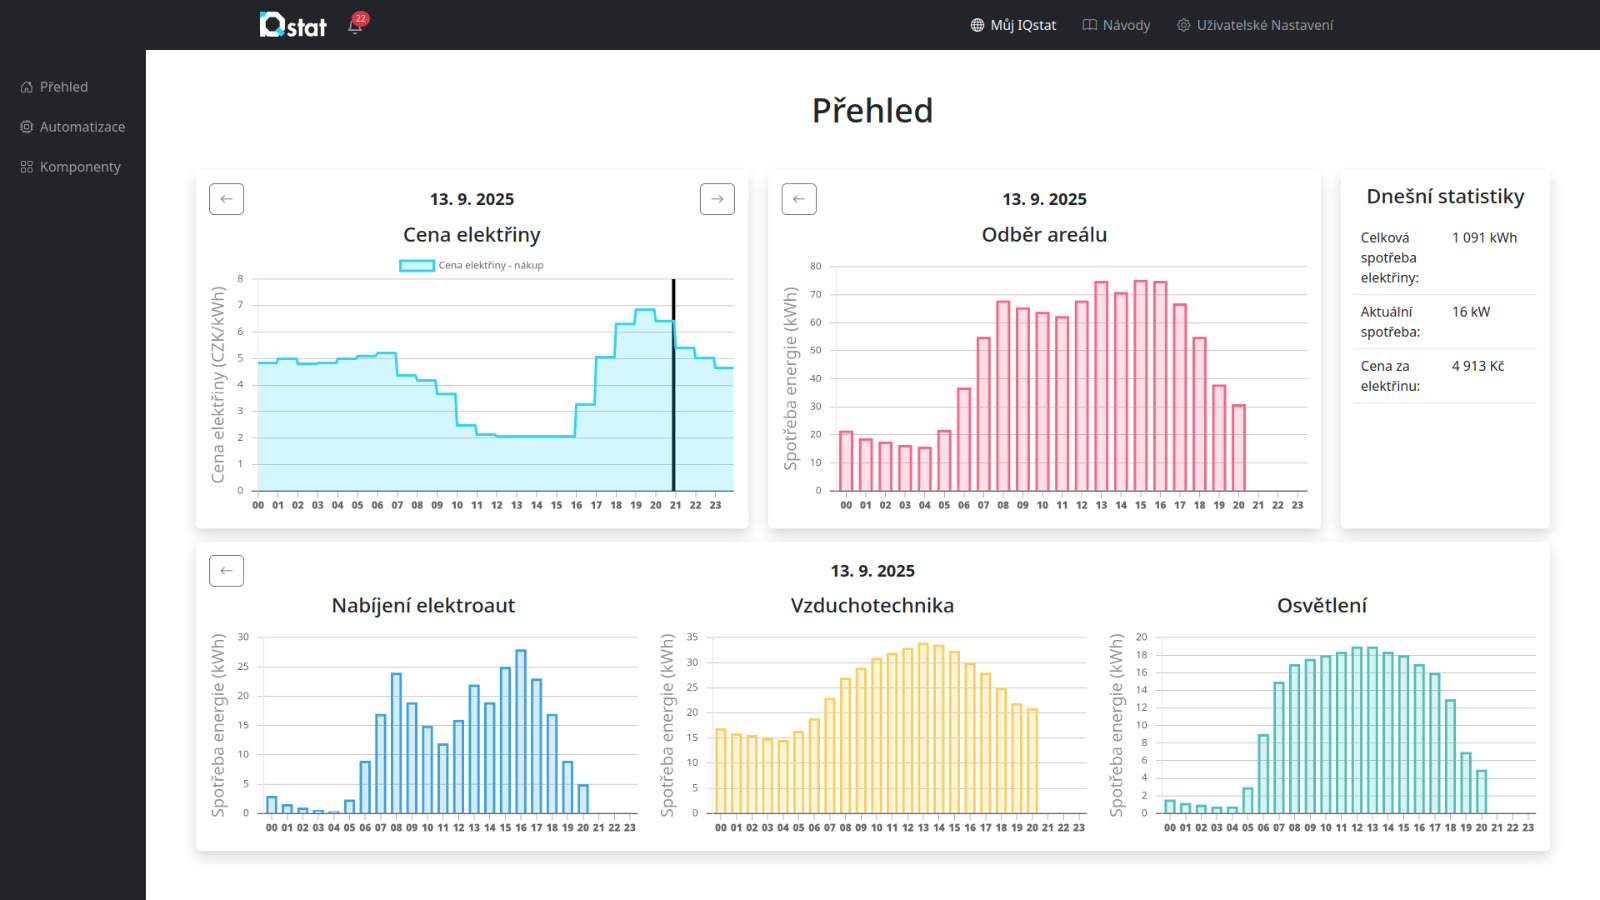Go to next day in Cena elektřiny
Image resolution: width=1600 pixels, height=900 pixels.
(x=717, y=199)
